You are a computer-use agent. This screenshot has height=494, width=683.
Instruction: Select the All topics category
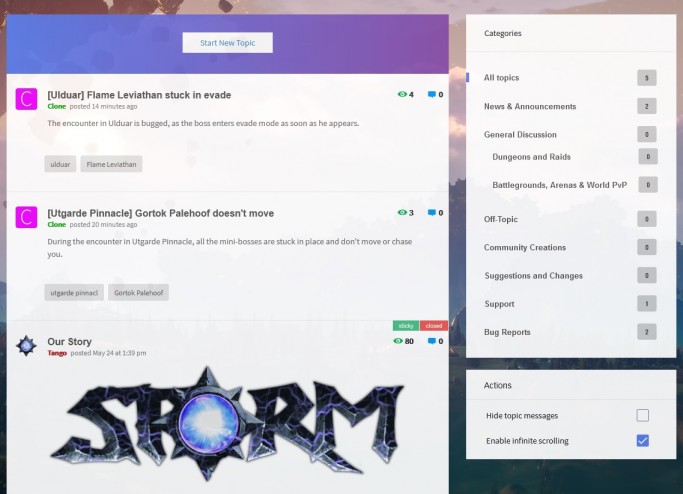pyautogui.click(x=501, y=78)
